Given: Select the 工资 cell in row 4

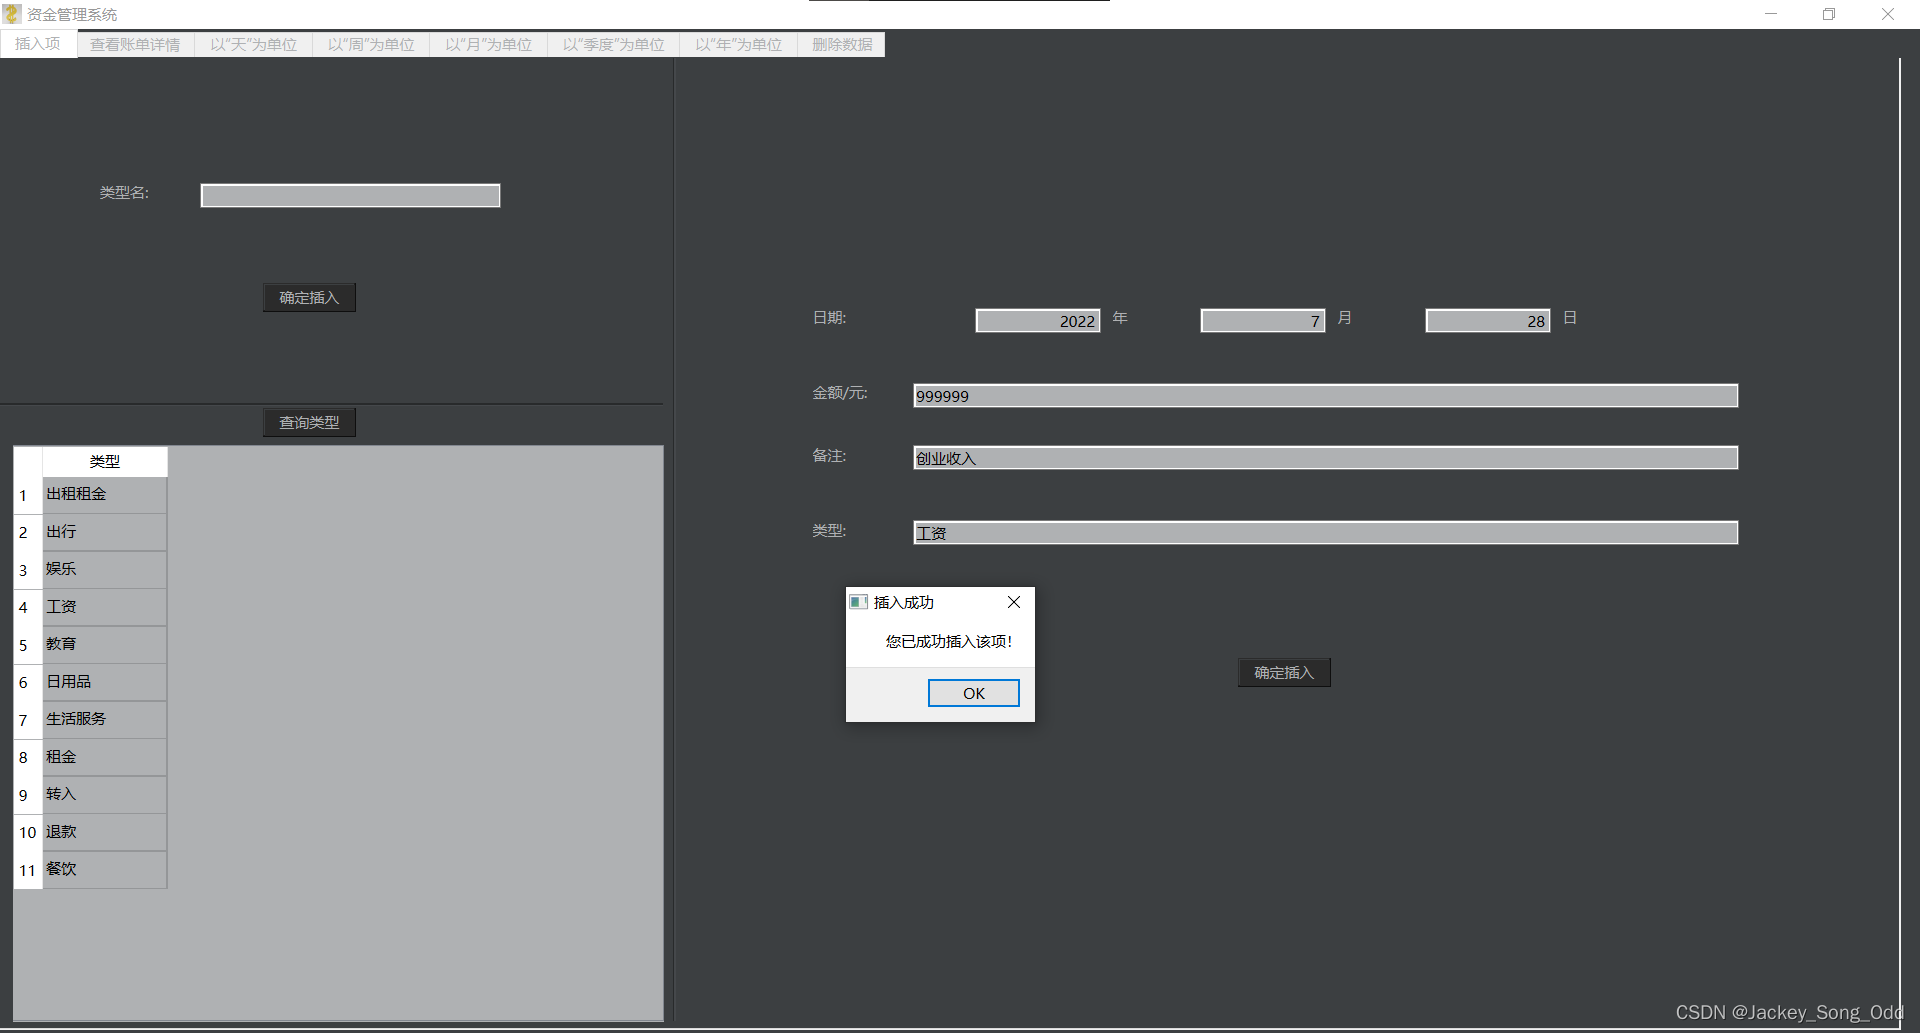Looking at the screenshot, I should pos(105,607).
